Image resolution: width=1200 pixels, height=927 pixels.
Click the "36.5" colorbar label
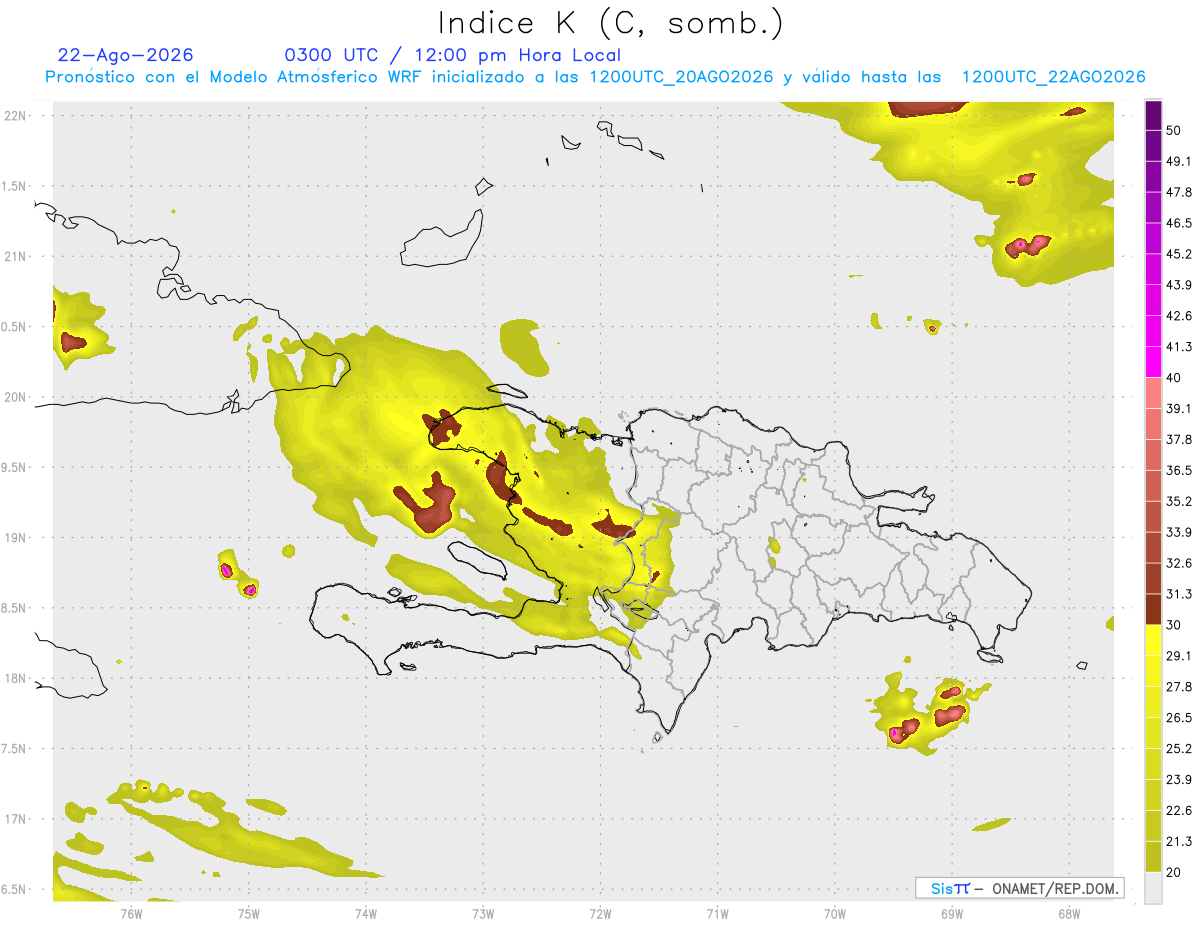coord(1179,470)
